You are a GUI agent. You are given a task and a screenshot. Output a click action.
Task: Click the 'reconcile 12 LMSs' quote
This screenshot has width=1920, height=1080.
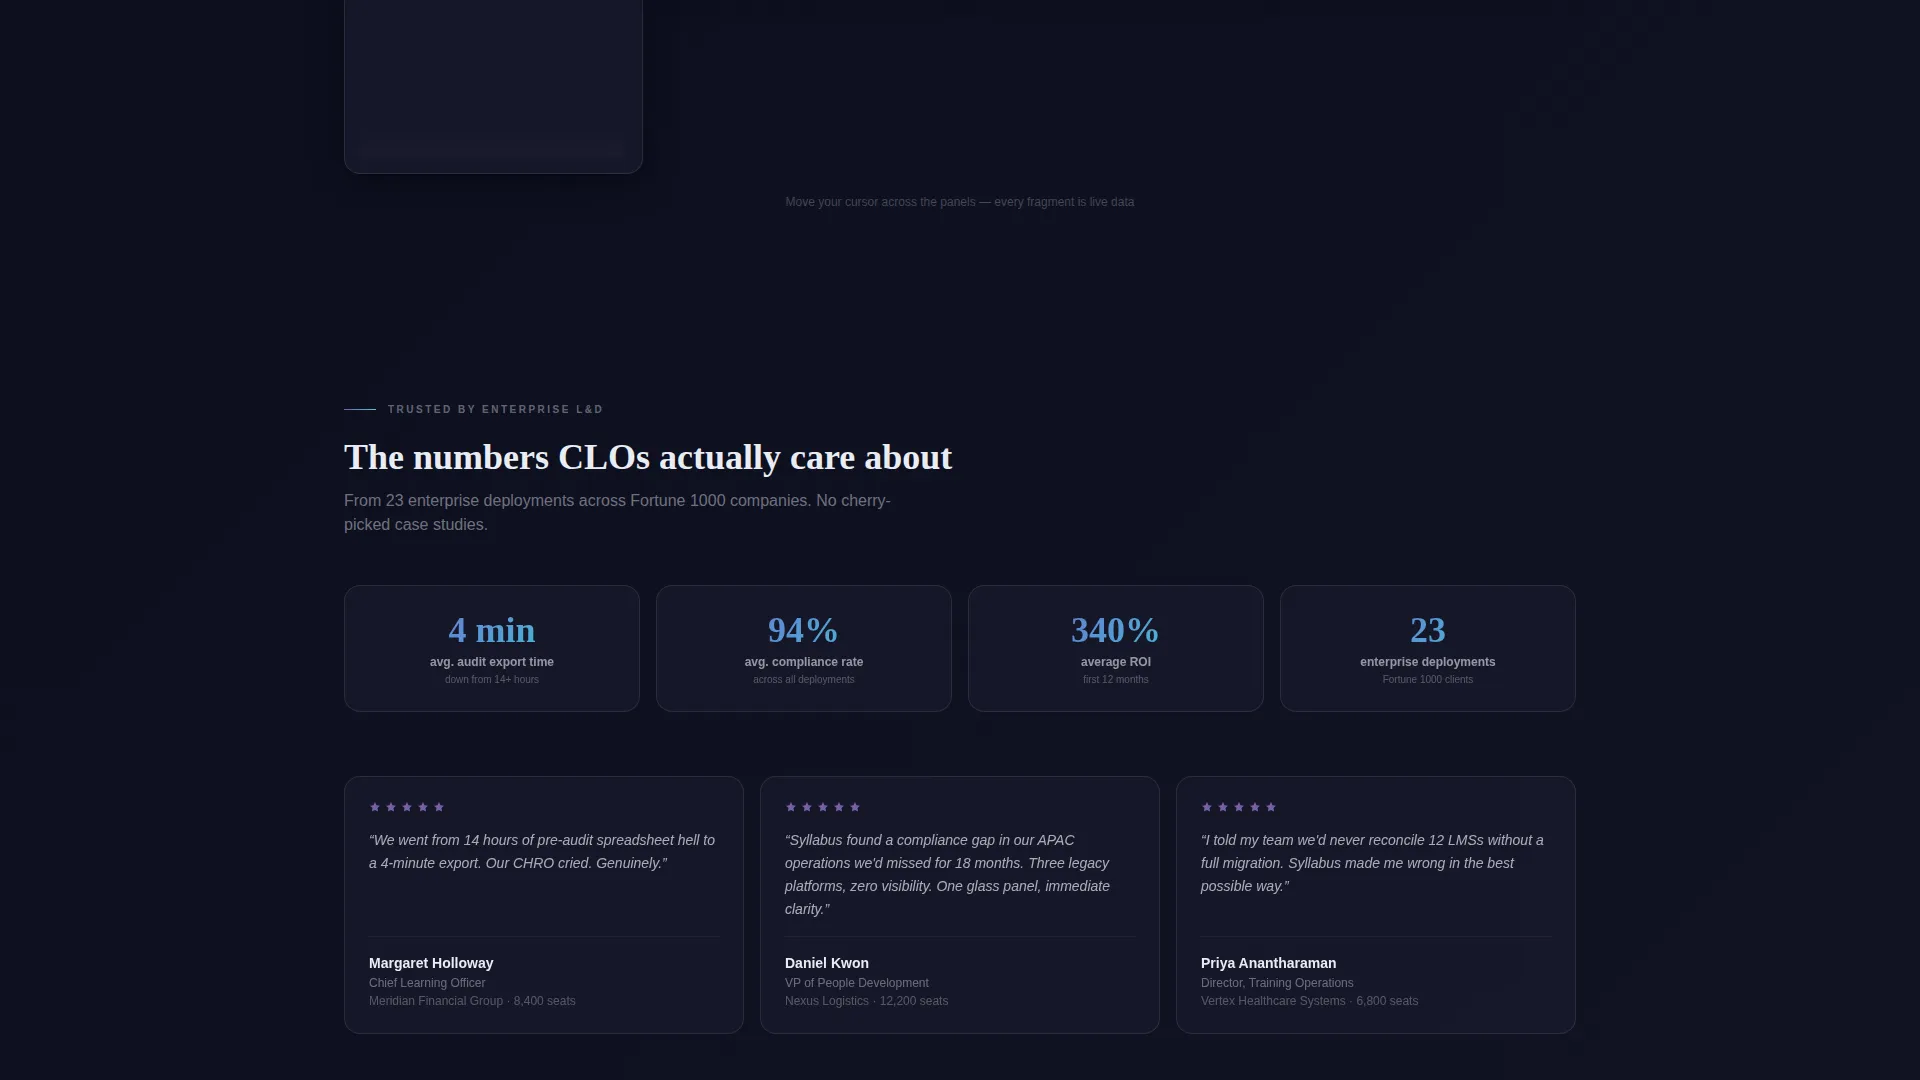1372,863
